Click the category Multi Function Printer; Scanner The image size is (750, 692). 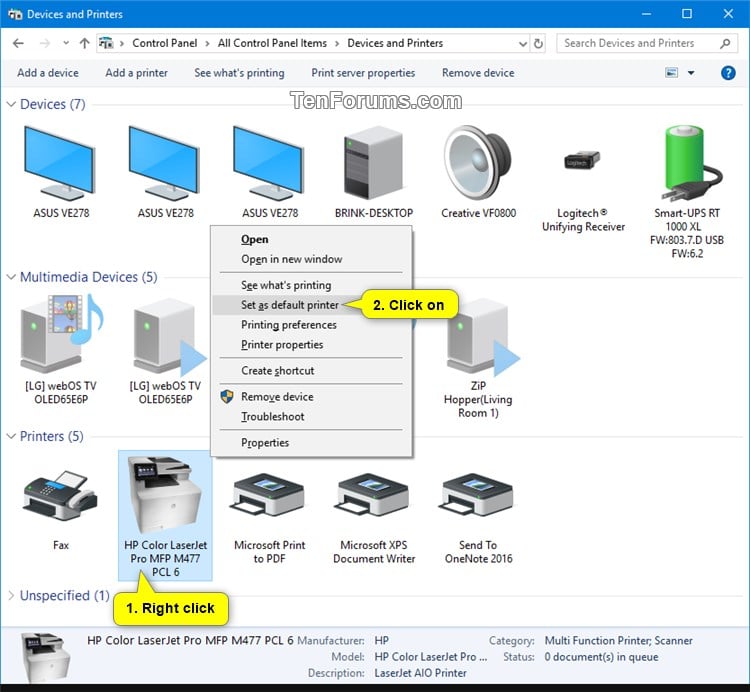pyautogui.click(x=618, y=640)
